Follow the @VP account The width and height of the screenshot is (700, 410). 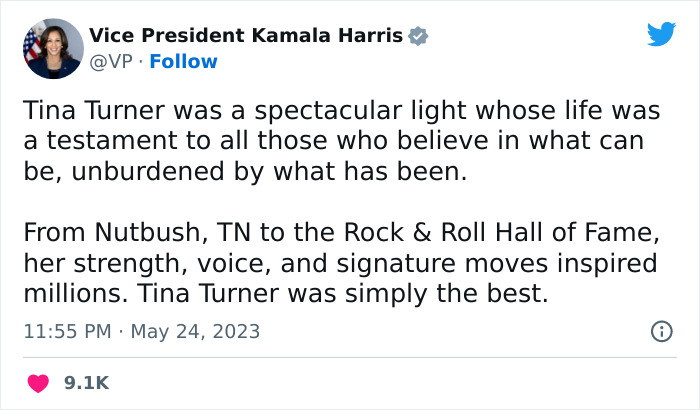(183, 62)
